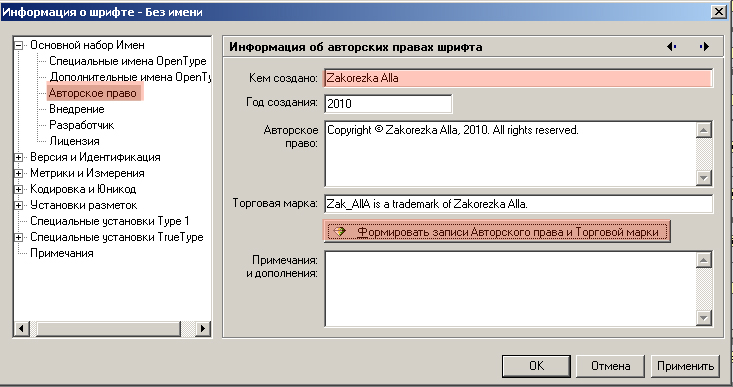
Task: Click the Год создания input field
Action: (x=388, y=104)
